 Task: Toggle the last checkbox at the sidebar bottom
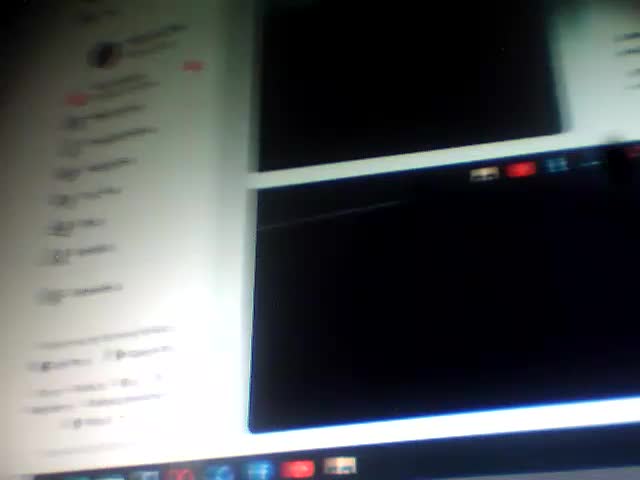click(77, 423)
